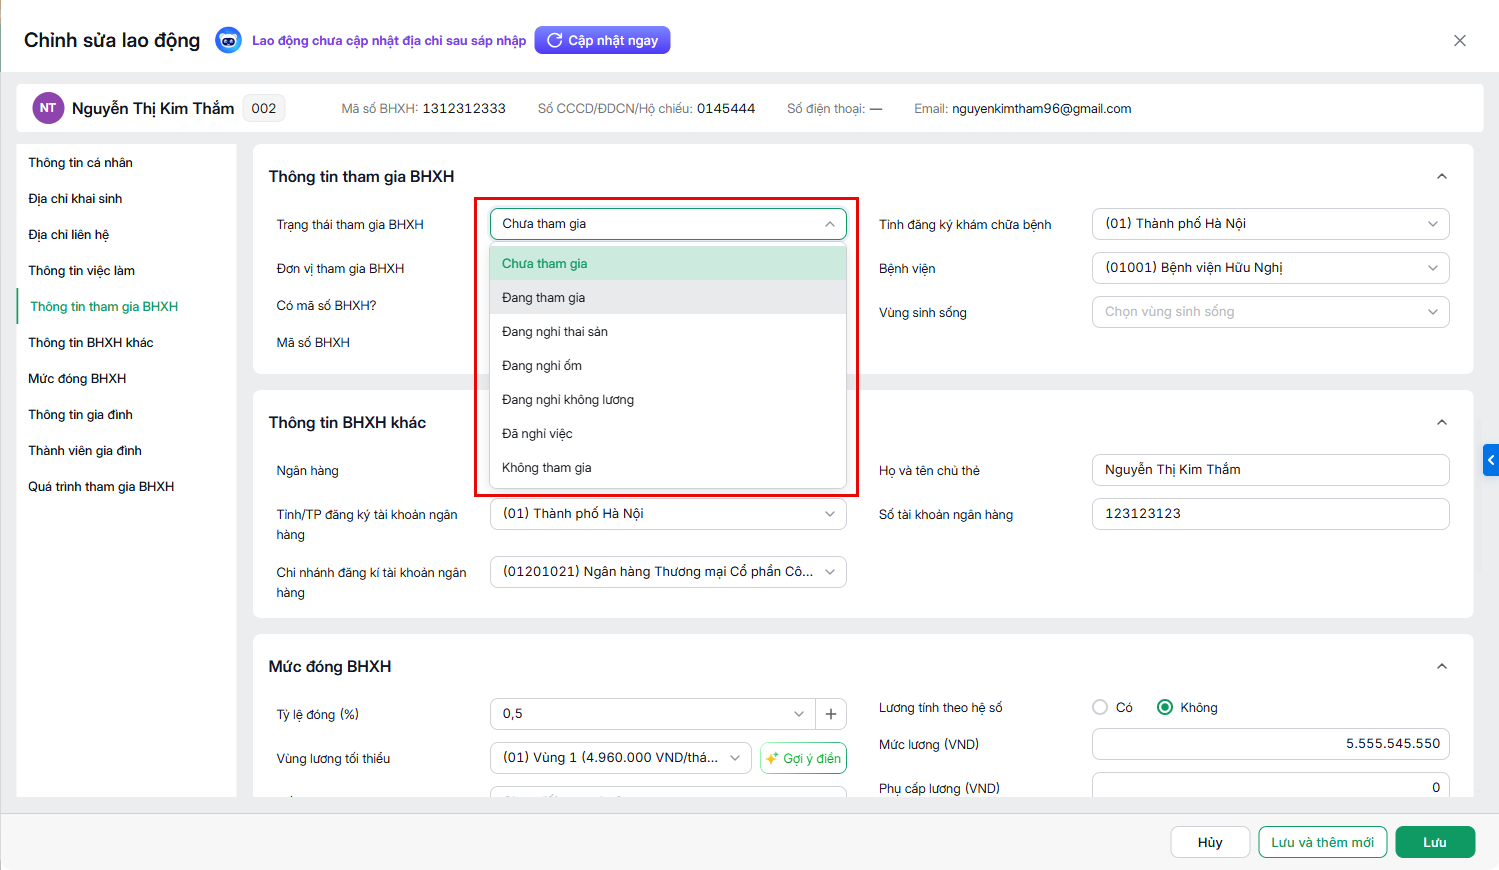Click the blue robot assistant icon
Viewport: 1499px width, 870px height.
(229, 41)
